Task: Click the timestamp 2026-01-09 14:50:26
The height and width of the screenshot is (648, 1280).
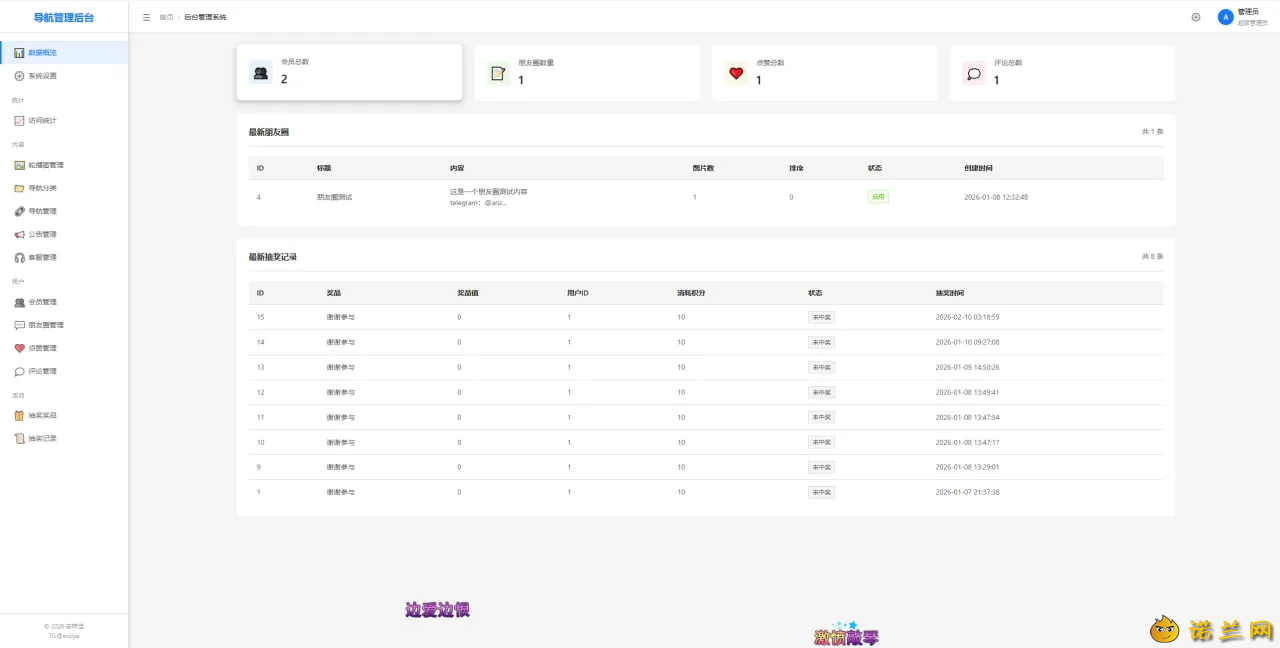Action: point(967,367)
